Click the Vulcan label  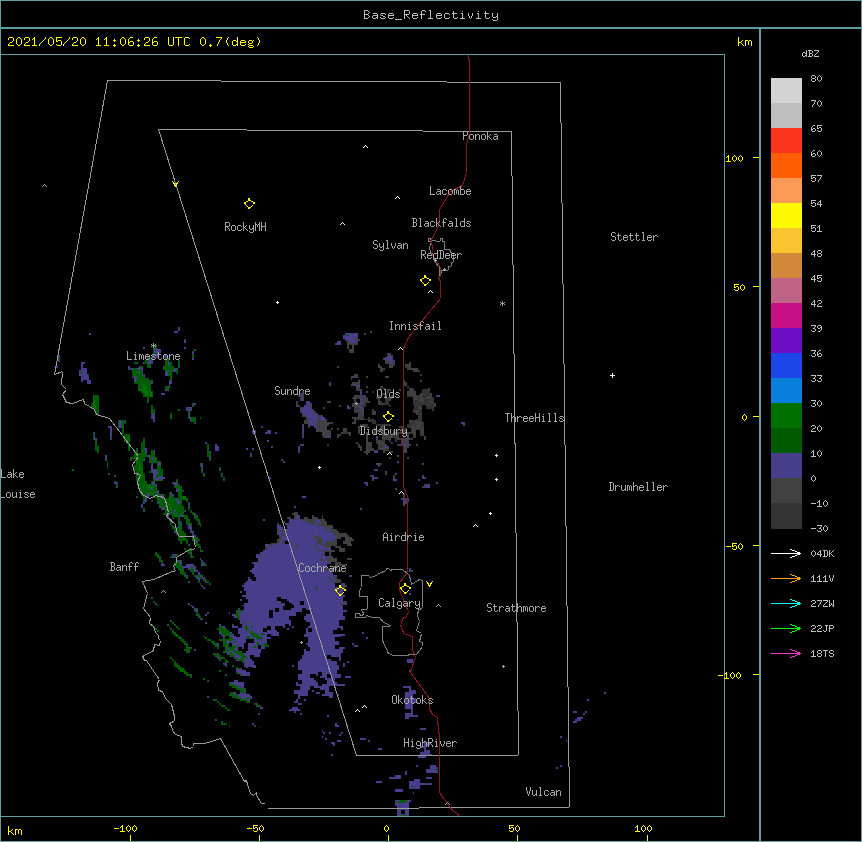(x=543, y=792)
